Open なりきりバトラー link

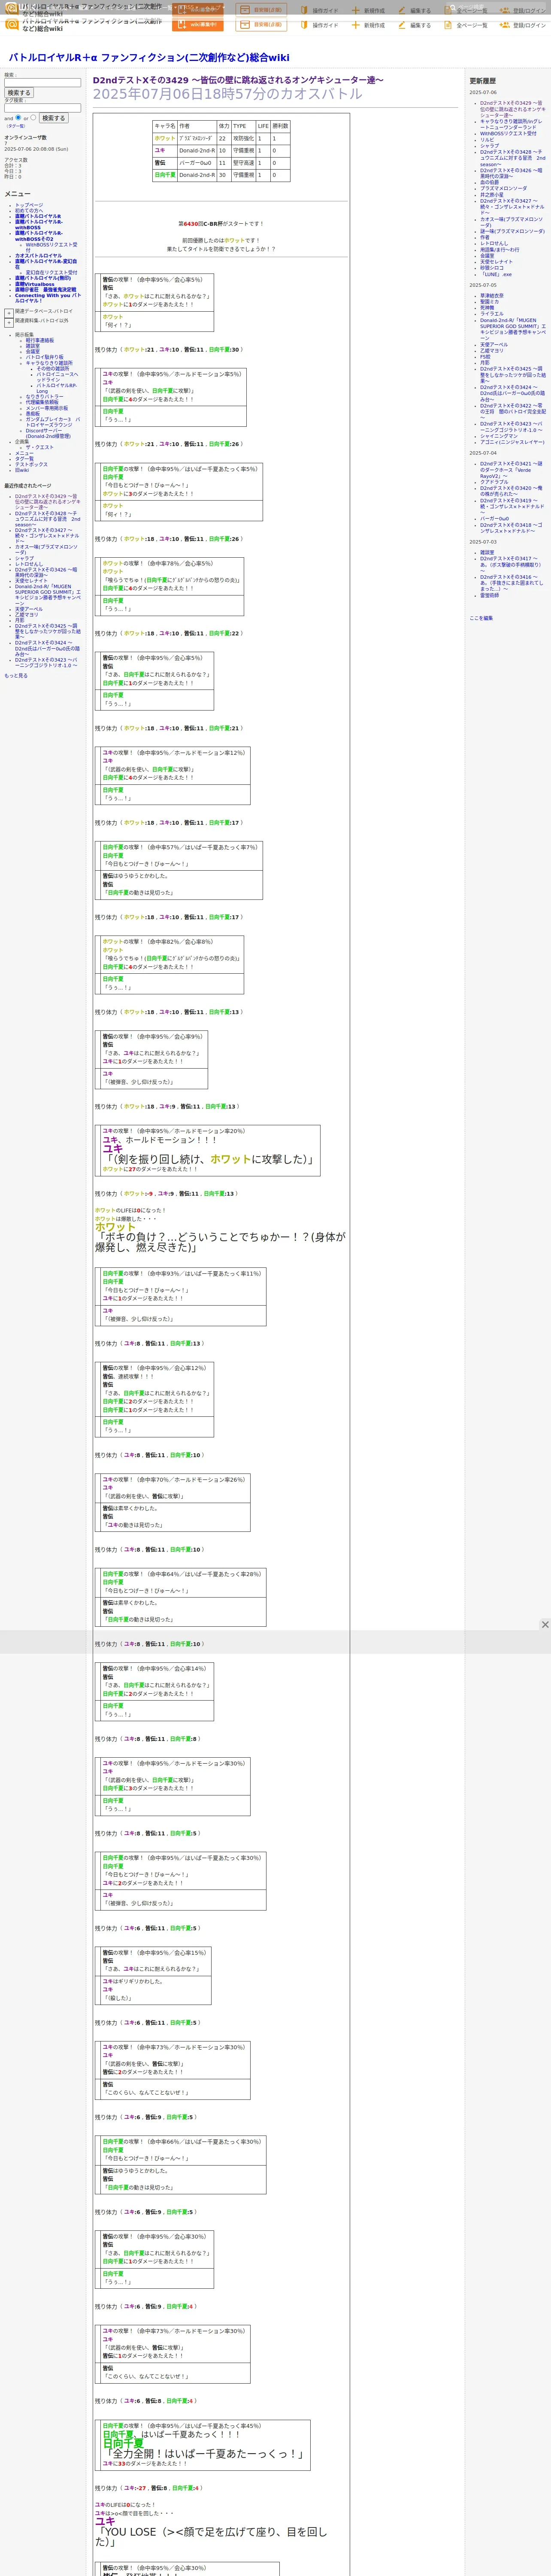point(44,397)
